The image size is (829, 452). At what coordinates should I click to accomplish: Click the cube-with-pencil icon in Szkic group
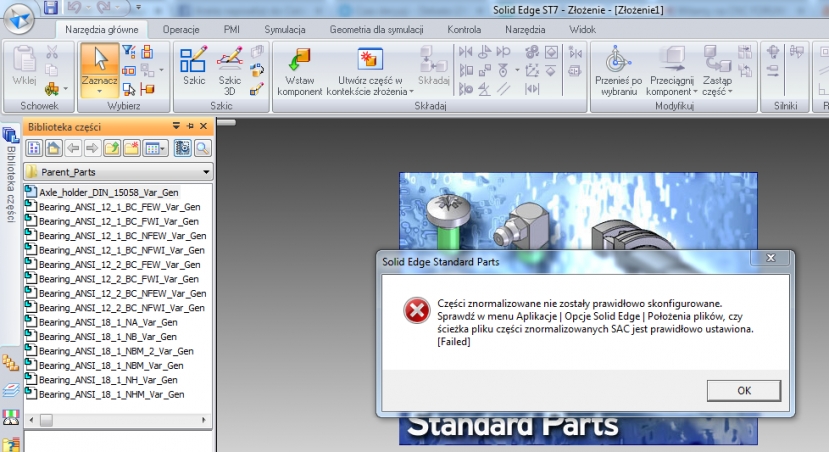pyautogui.click(x=257, y=89)
